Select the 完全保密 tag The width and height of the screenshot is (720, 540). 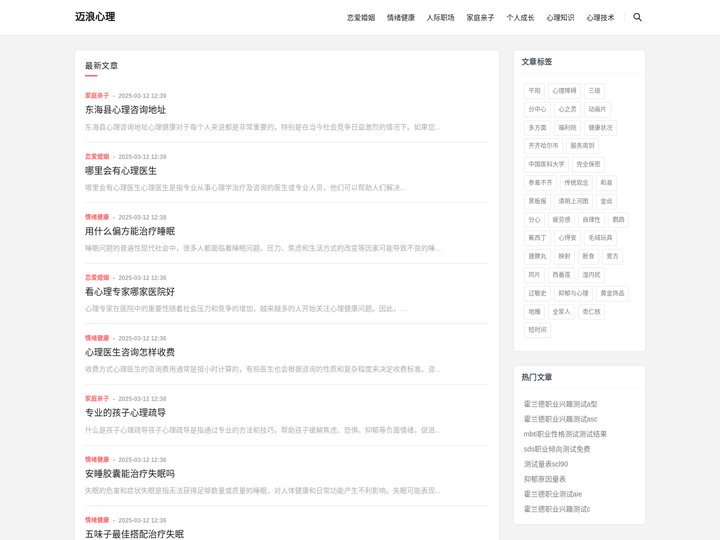pos(588,164)
